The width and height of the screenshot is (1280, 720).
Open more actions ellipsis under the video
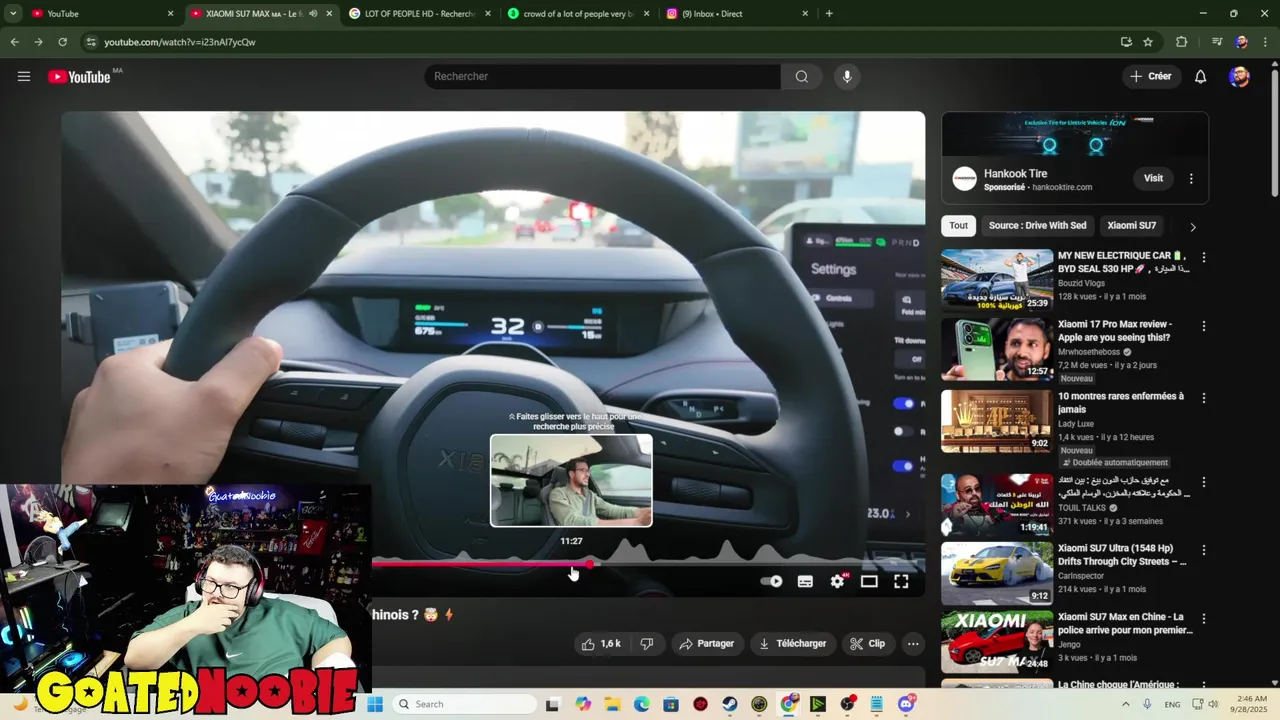913,644
